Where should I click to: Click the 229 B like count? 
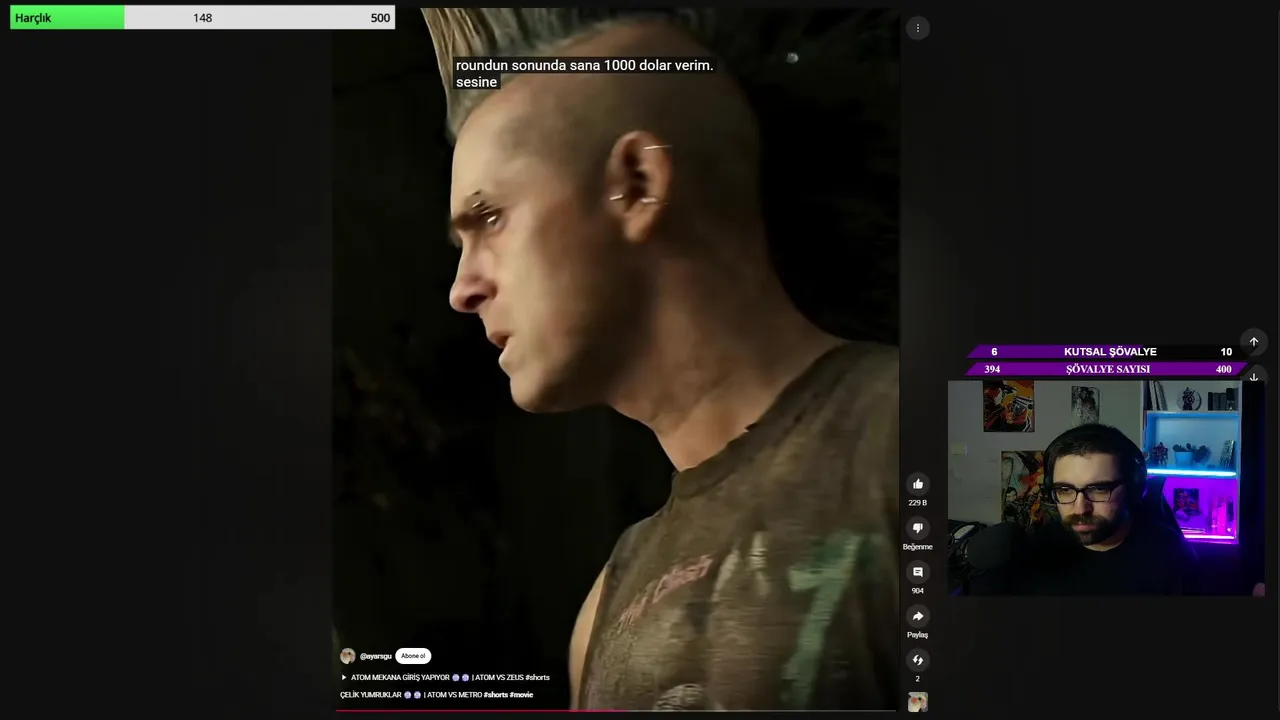(x=917, y=503)
